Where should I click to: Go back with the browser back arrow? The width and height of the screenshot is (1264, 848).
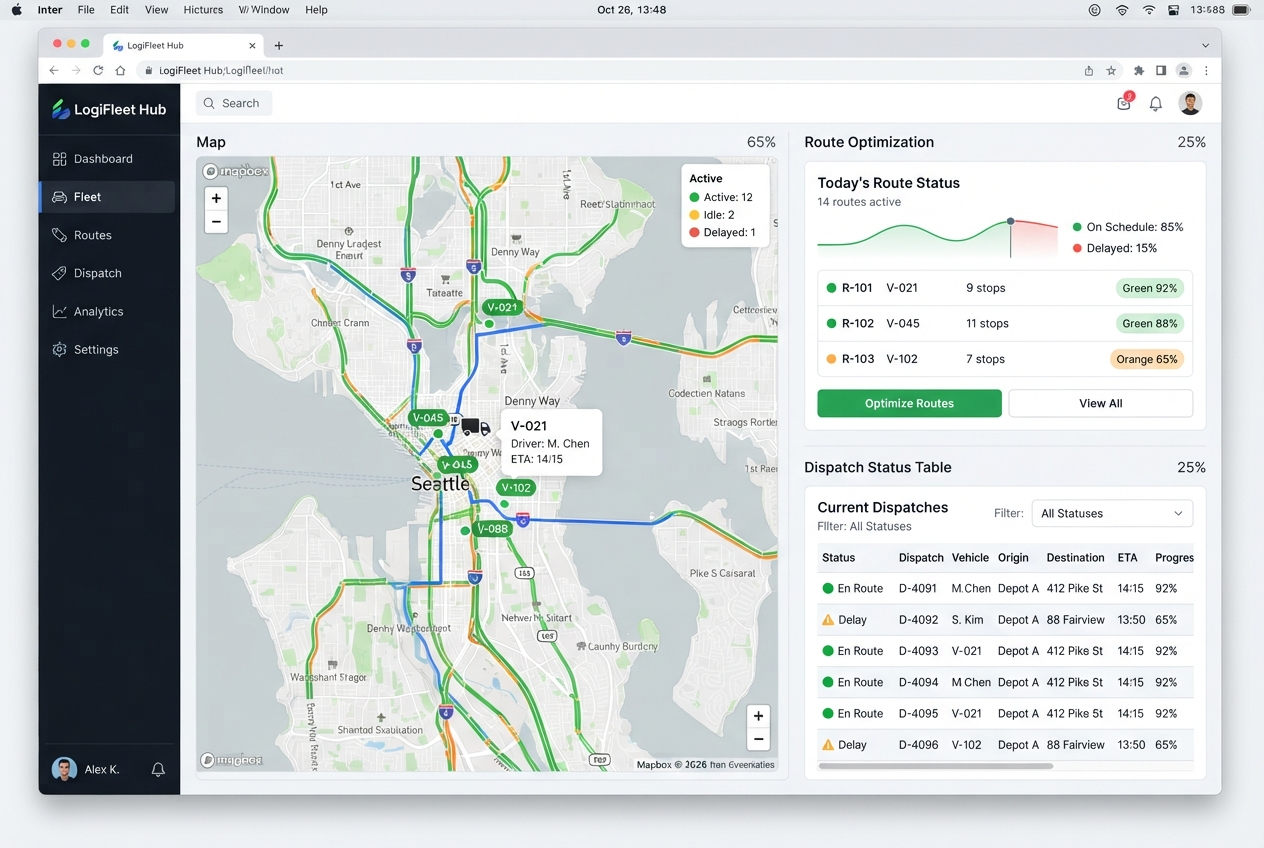coord(54,71)
